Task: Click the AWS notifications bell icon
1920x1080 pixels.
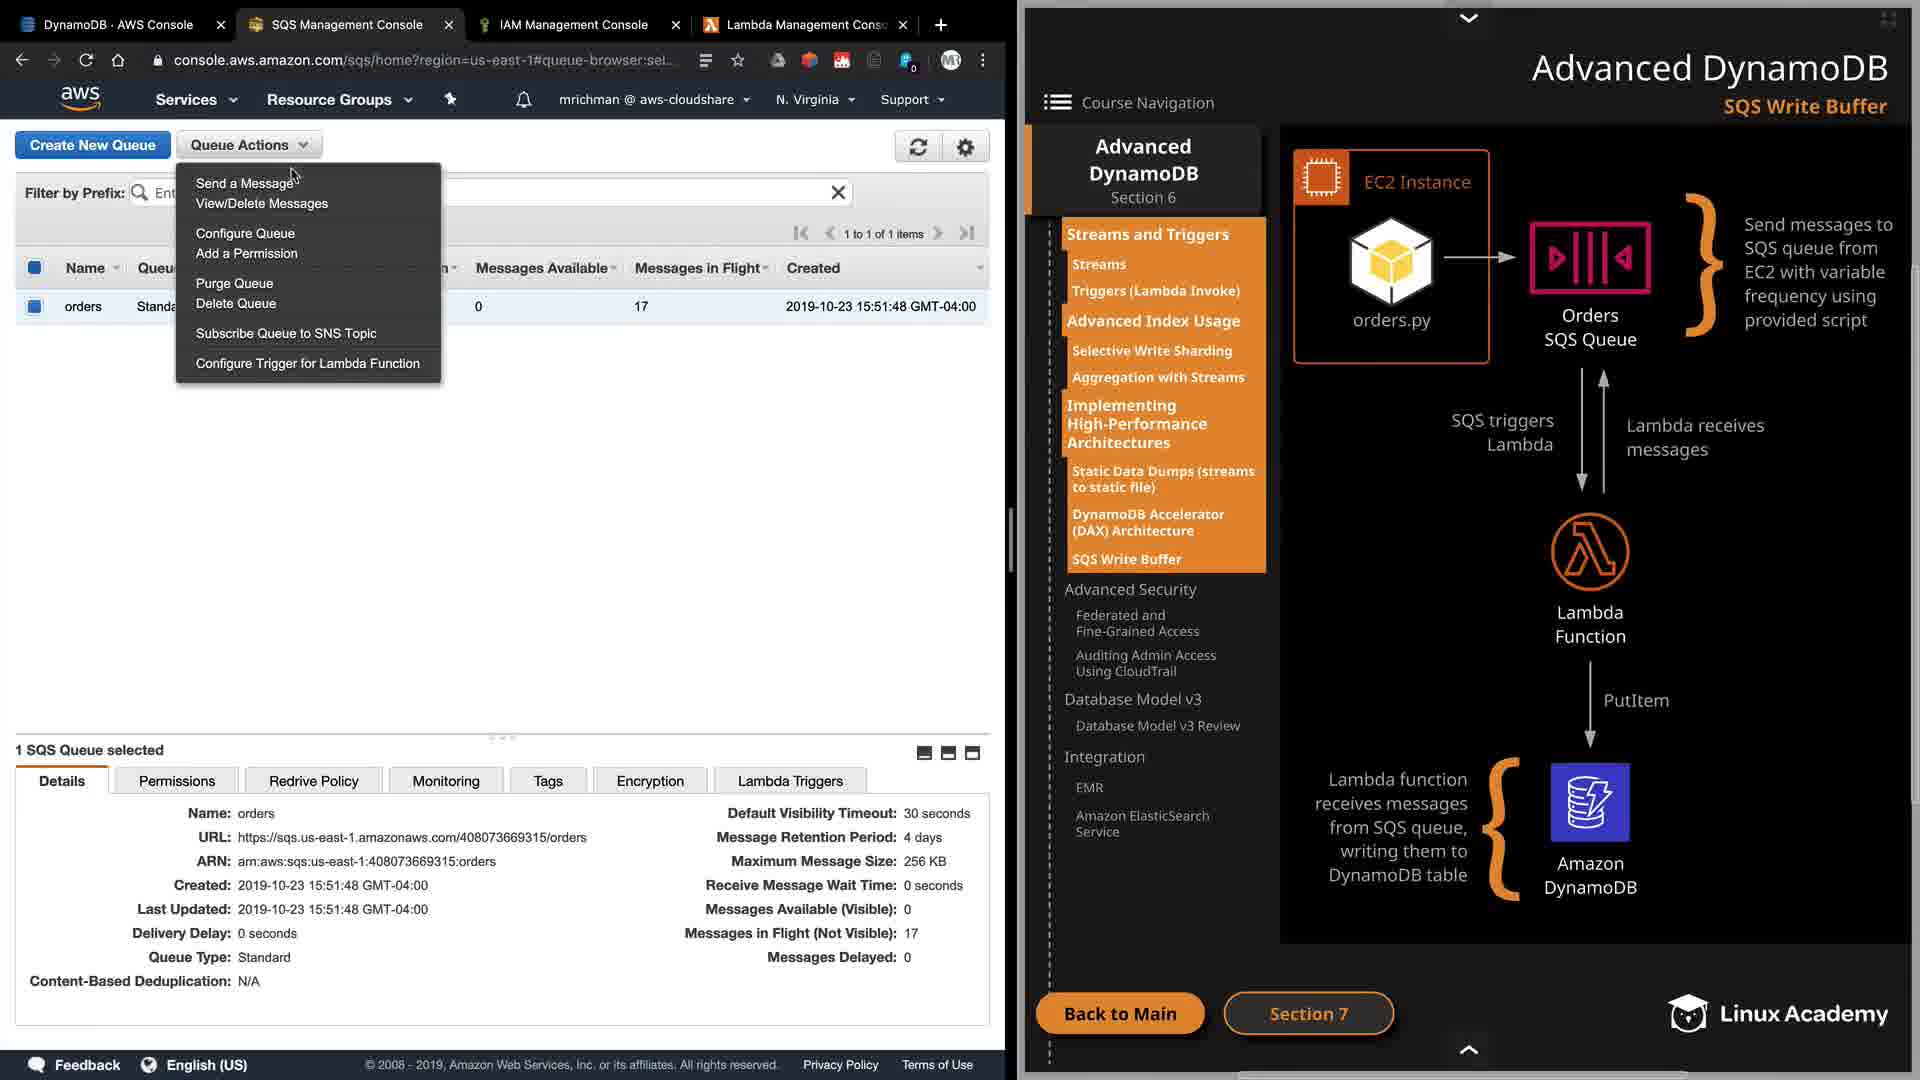Action: (523, 100)
